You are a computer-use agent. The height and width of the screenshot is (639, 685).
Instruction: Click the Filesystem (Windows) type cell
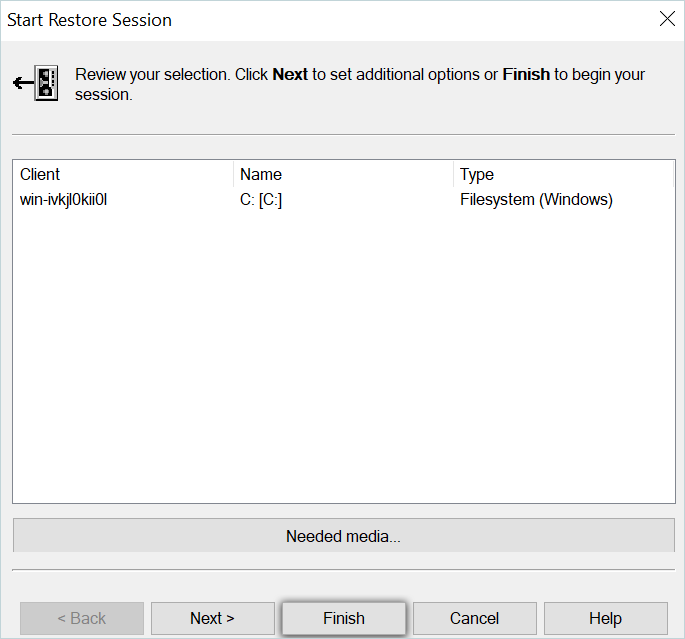click(x=536, y=199)
